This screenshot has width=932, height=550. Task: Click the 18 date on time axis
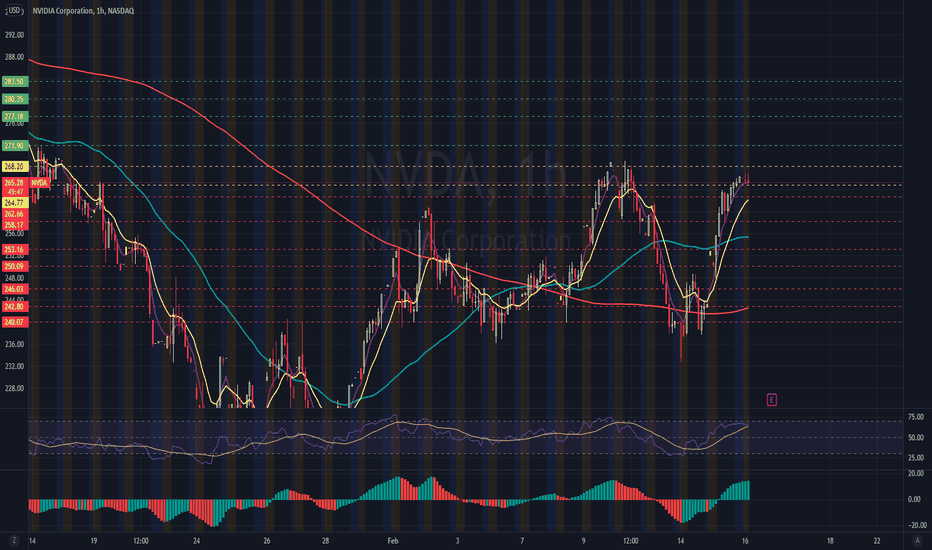(830, 541)
